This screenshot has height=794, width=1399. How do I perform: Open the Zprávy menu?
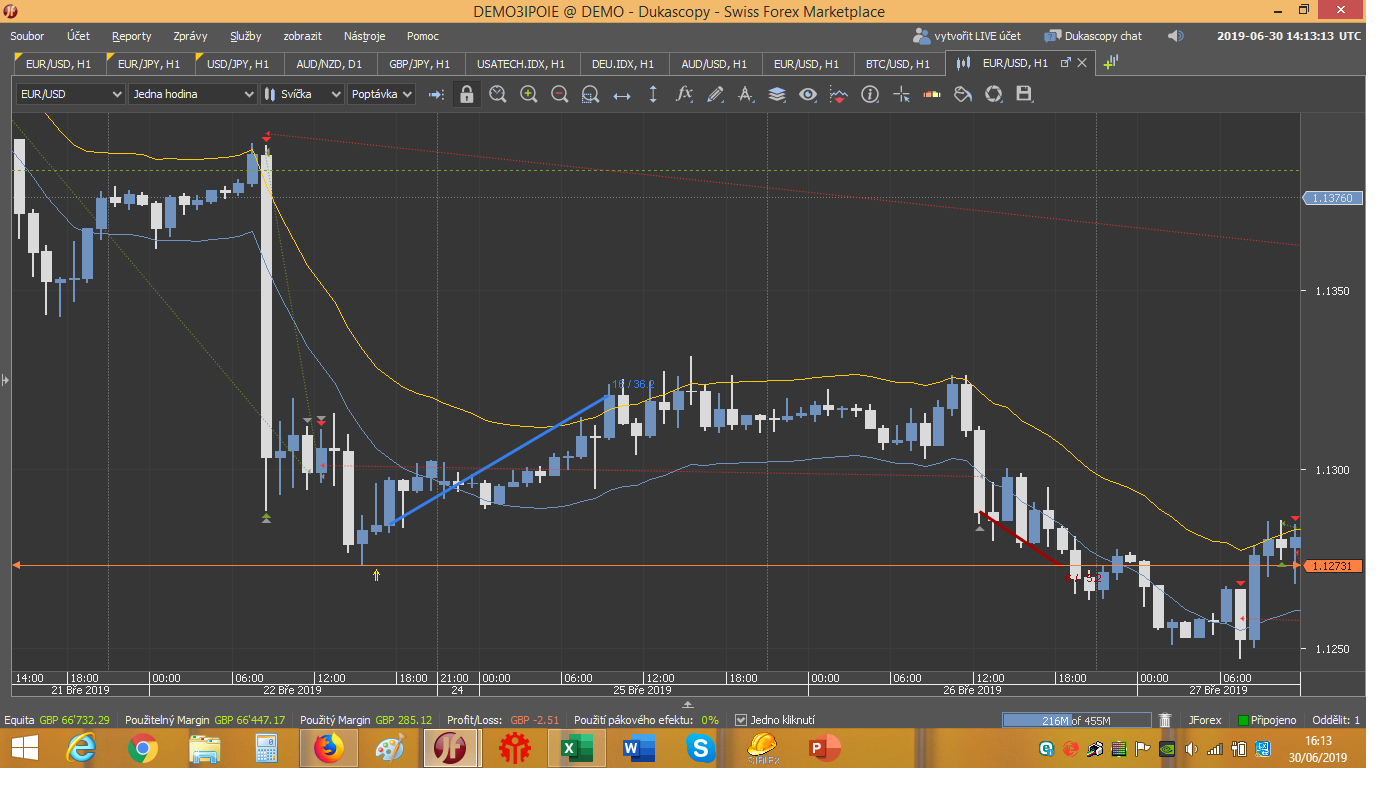pos(190,36)
